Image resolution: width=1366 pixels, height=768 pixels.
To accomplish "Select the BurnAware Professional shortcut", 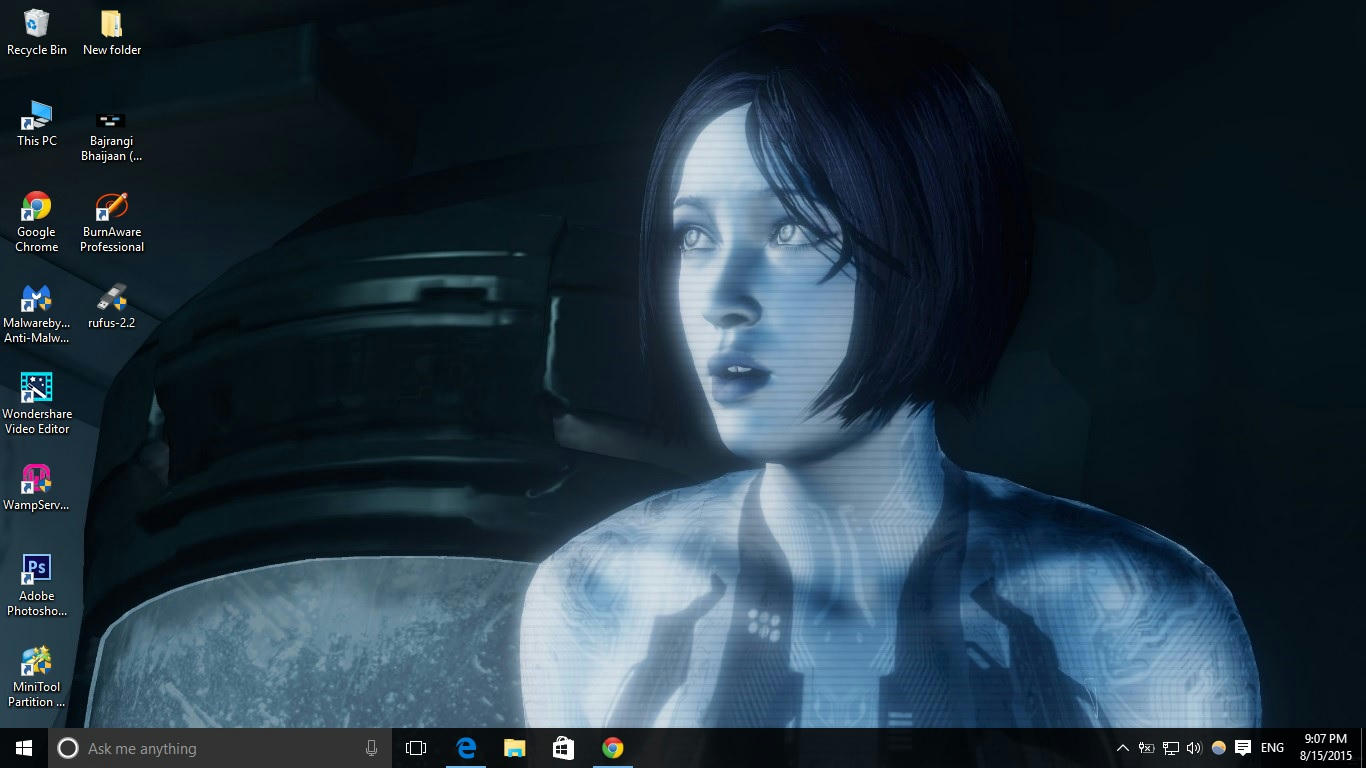I will click(112, 222).
